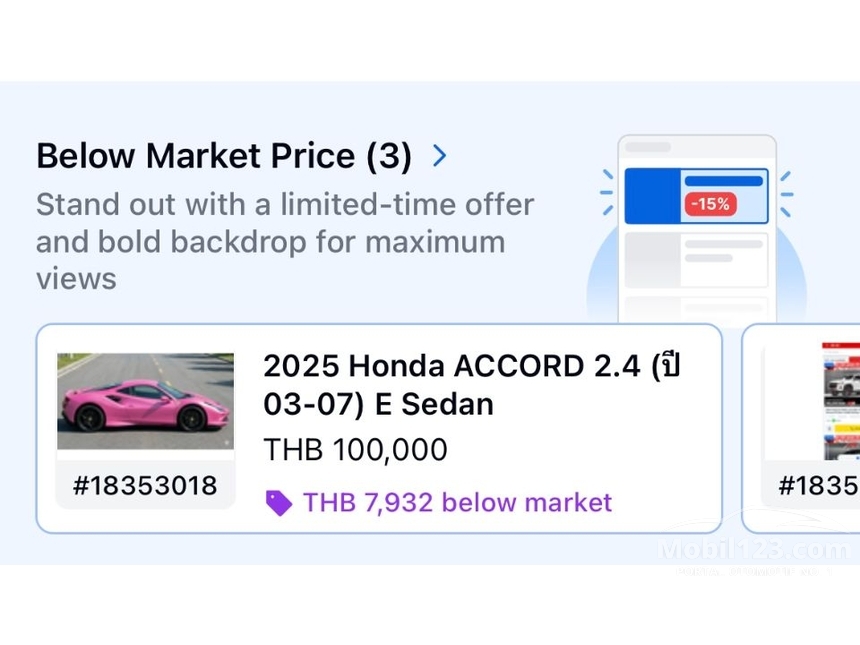Open the pink sports car thumbnail

pos(145,401)
